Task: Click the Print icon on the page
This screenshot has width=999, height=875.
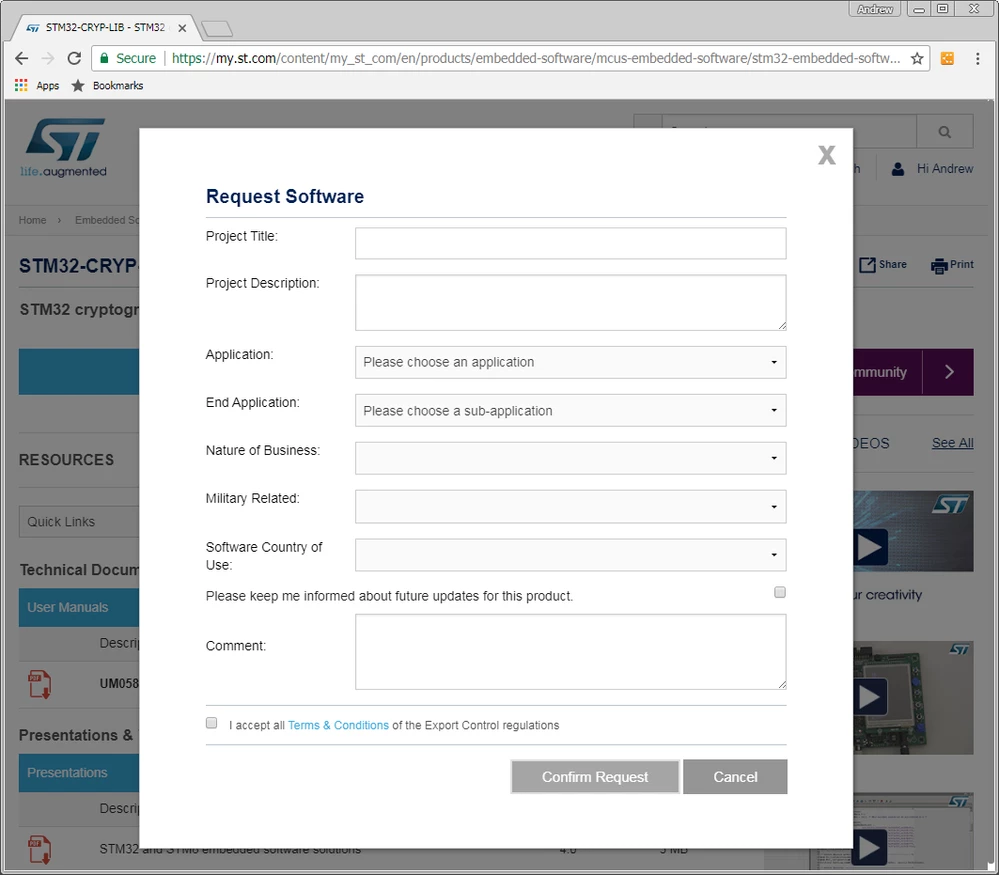Action: (x=952, y=264)
